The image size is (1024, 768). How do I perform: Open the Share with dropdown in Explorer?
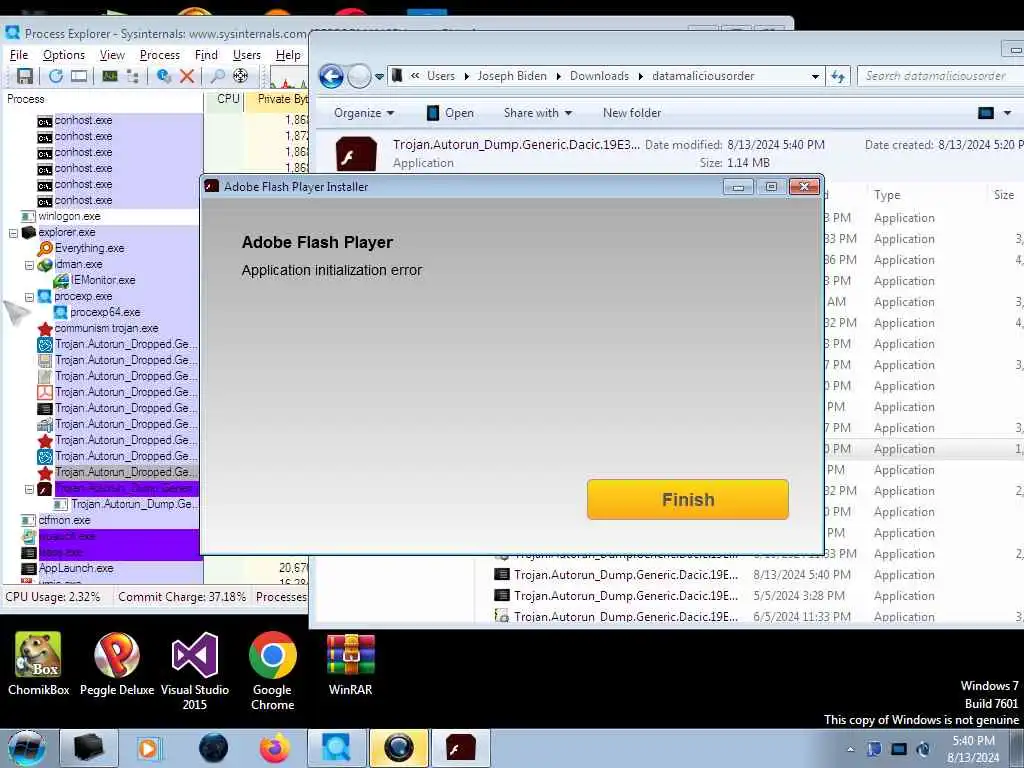[537, 113]
